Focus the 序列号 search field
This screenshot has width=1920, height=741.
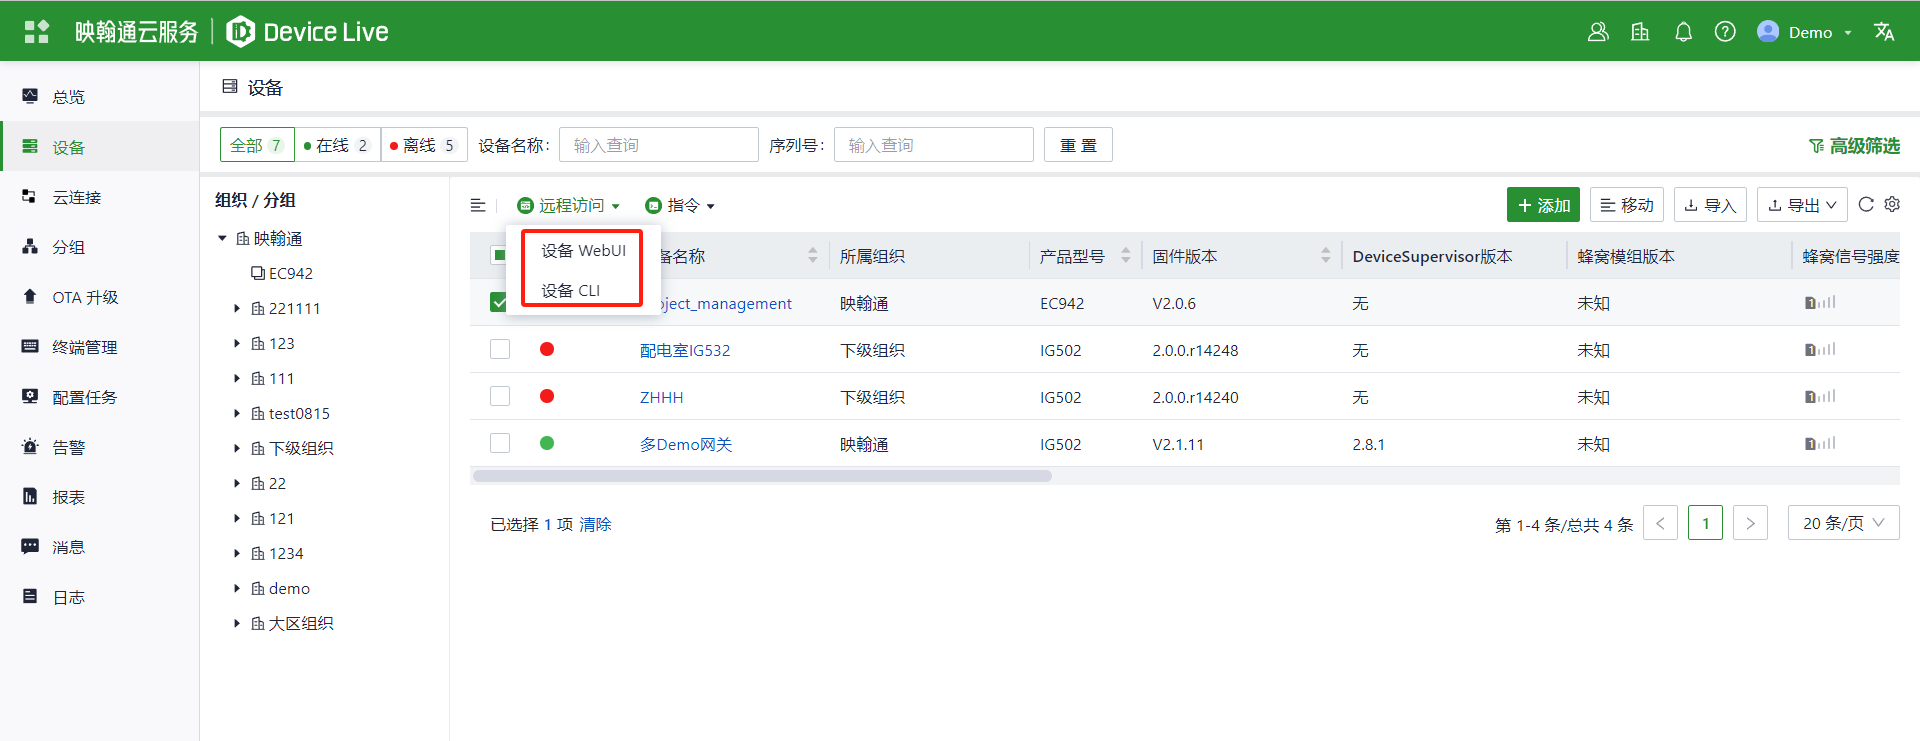[933, 145]
